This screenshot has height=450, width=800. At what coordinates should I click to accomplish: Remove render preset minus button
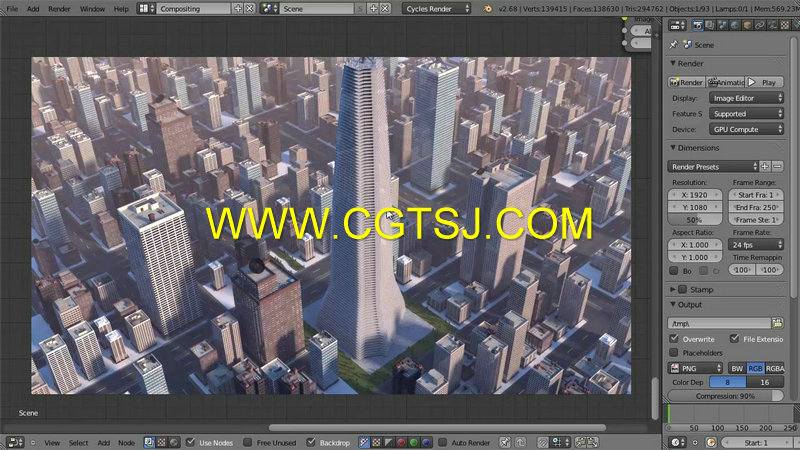777,167
